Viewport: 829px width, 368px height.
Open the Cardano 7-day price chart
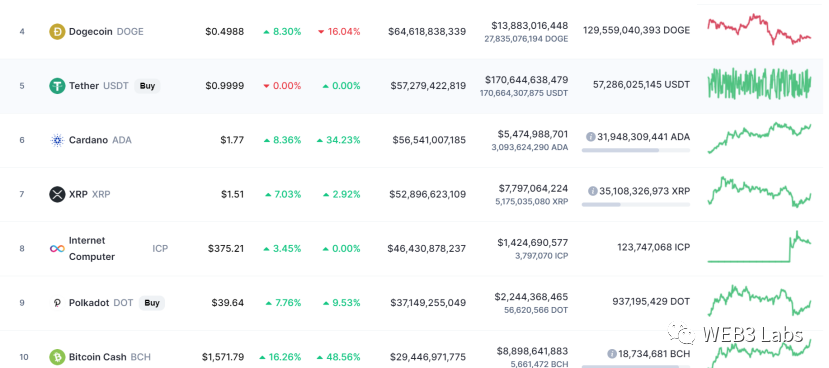pos(759,137)
